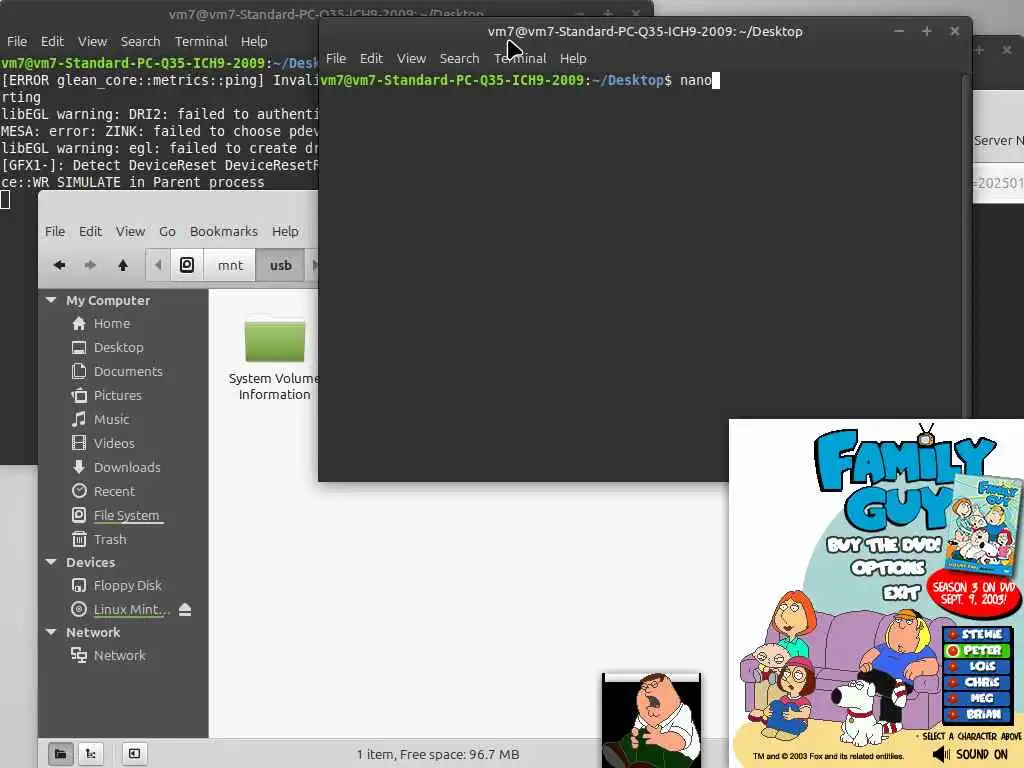
Task: Open back terminal Edit menu
Action: pyautogui.click(x=52, y=41)
